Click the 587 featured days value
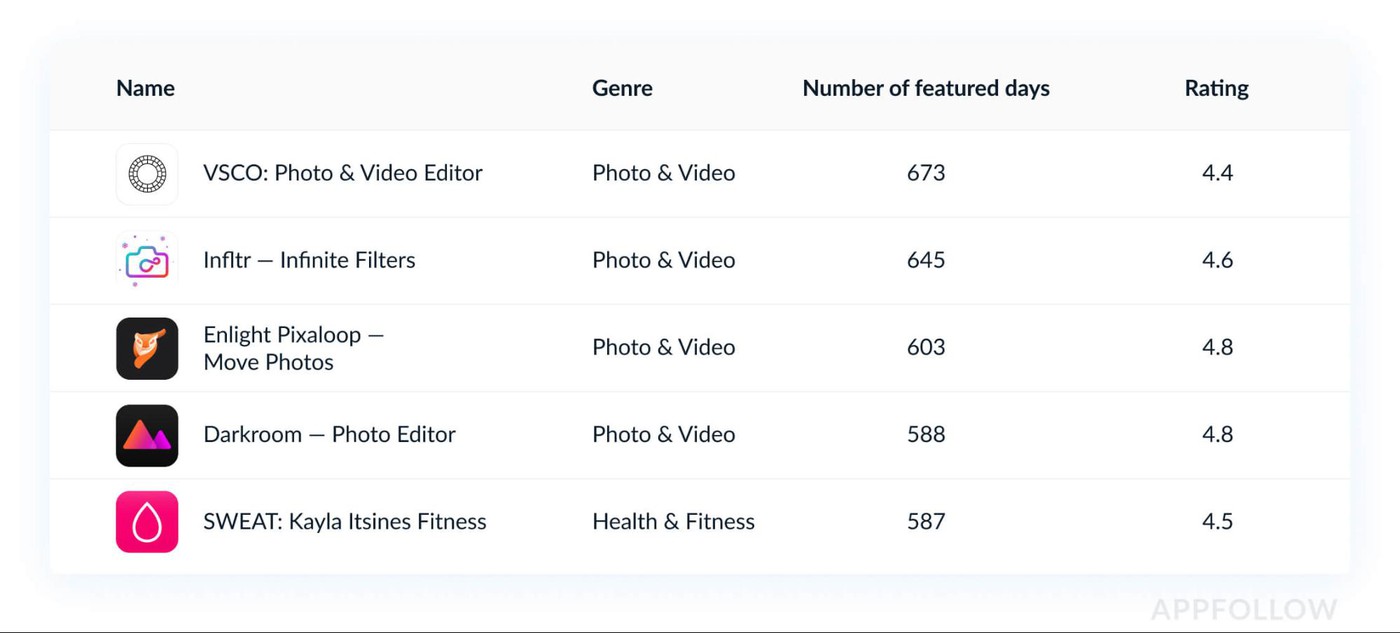The height and width of the screenshot is (633, 1400). coord(926,521)
